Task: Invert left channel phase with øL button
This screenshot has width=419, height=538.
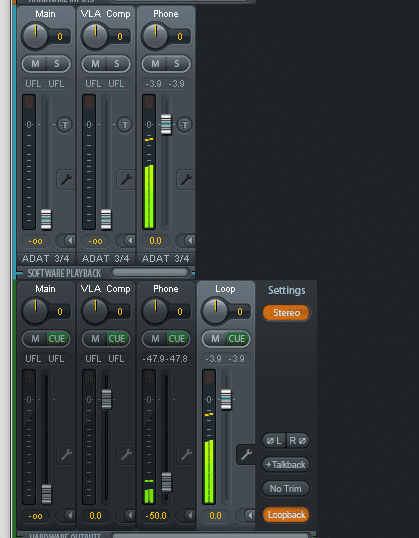Action: click(274, 441)
